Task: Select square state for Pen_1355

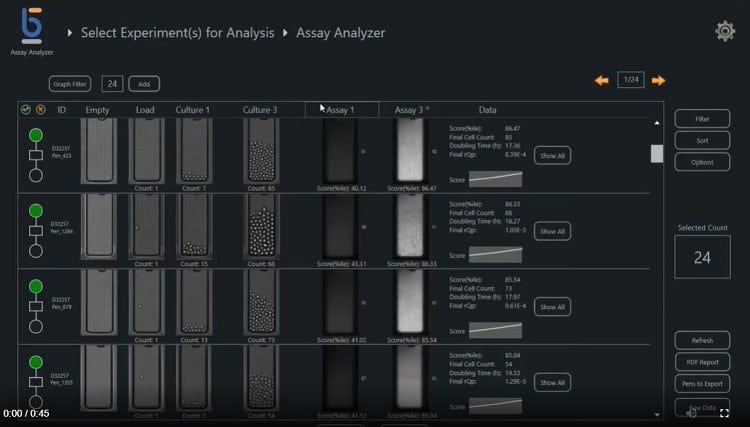Action: click(36, 382)
